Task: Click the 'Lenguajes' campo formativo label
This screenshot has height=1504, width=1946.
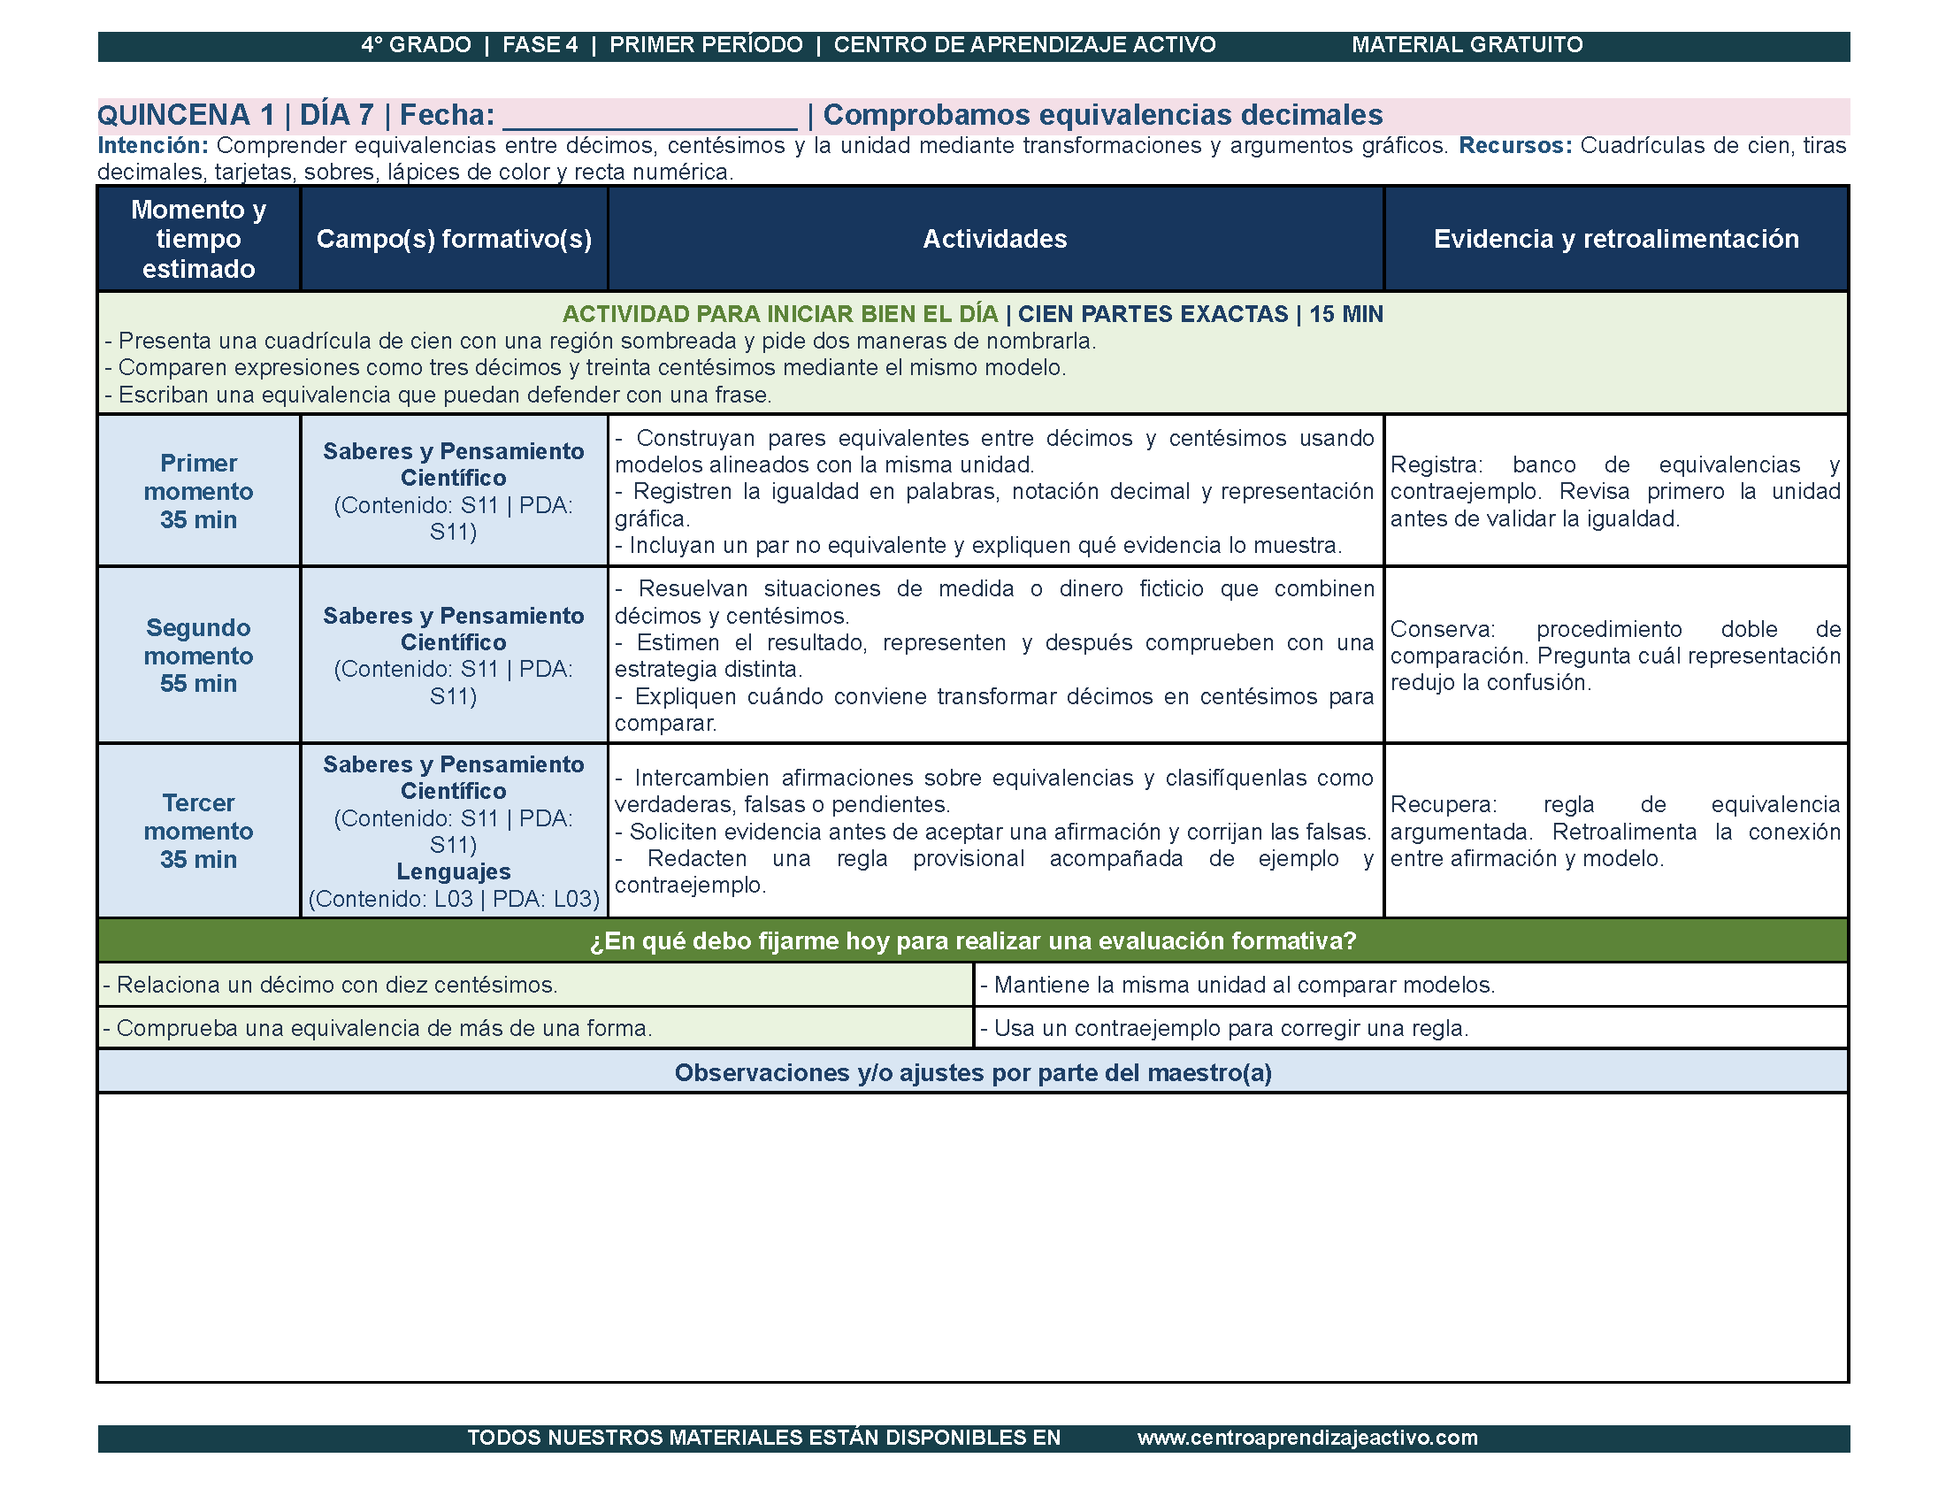Action: [454, 872]
